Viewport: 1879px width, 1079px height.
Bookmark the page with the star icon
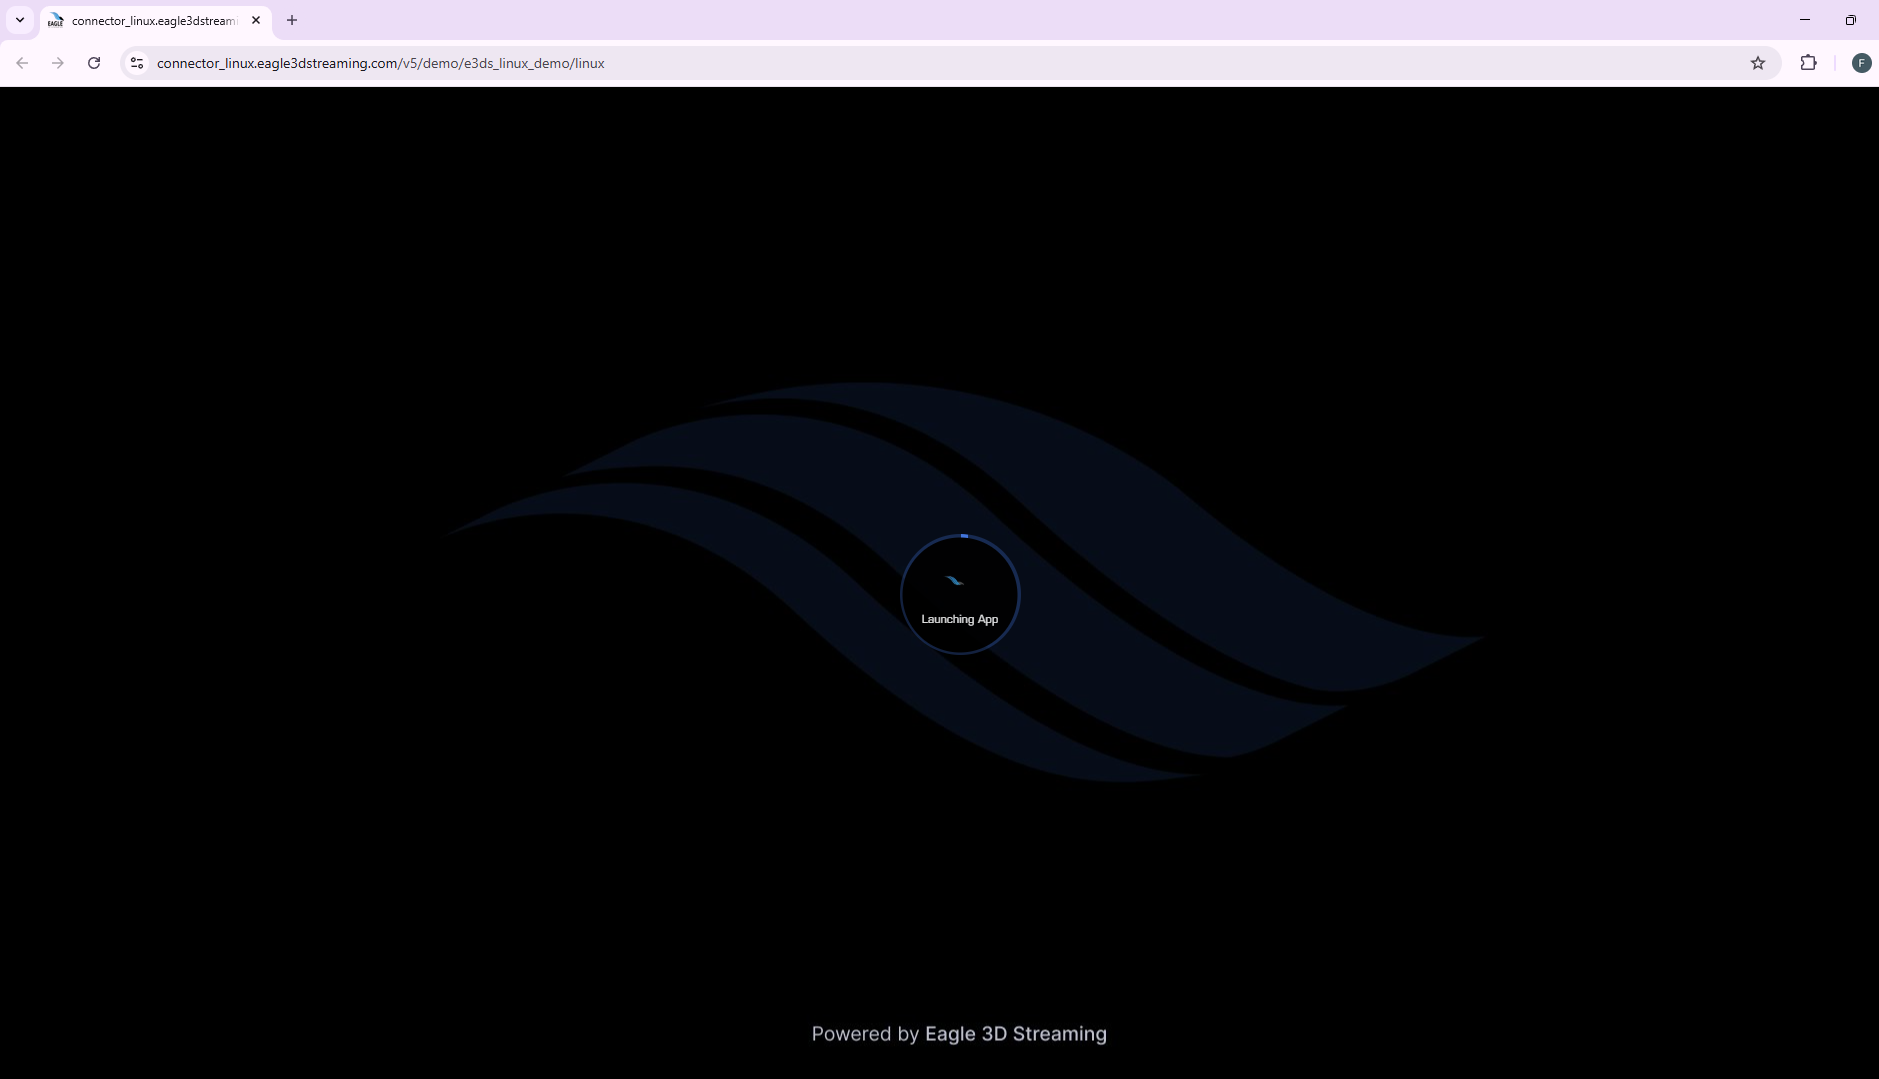[x=1759, y=62]
